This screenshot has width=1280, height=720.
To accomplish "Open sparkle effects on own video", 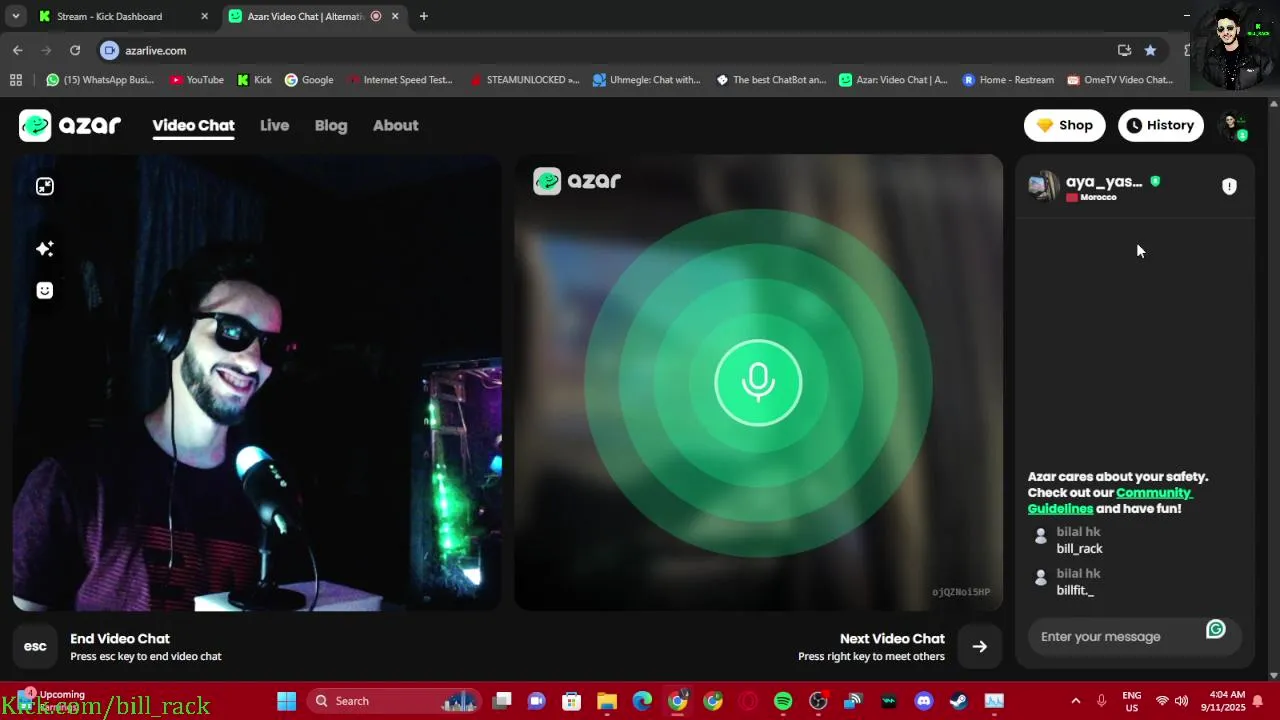I will [x=45, y=249].
